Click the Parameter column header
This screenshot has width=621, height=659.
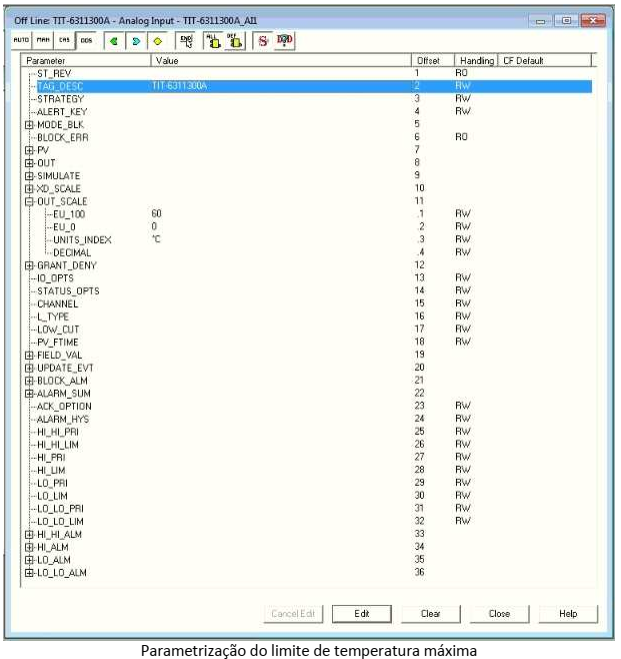86,61
